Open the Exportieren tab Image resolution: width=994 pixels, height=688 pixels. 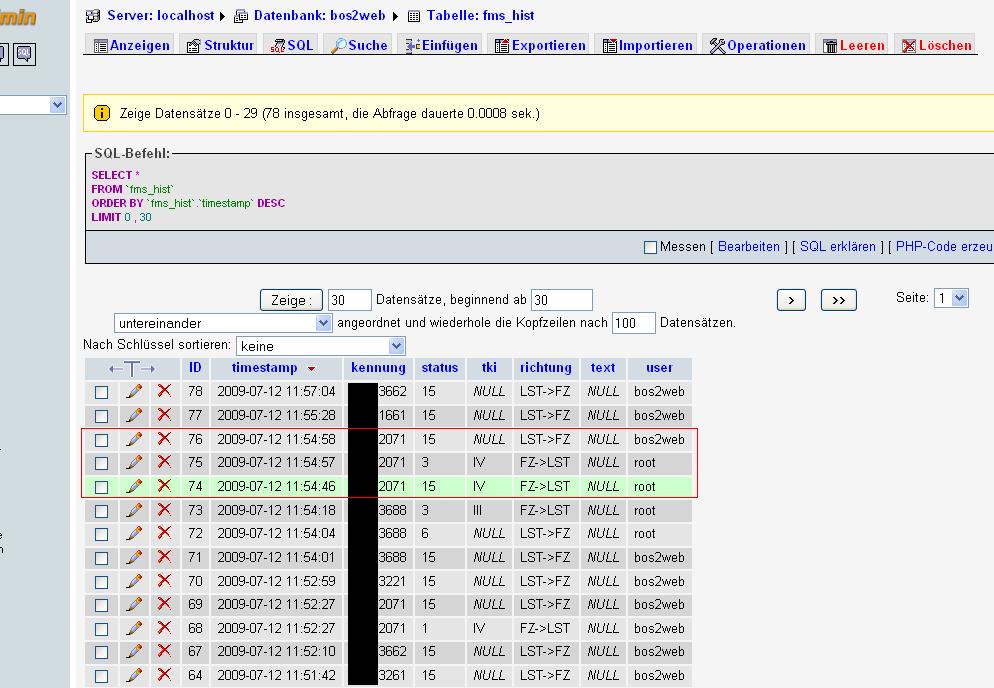pyautogui.click(x=540, y=45)
